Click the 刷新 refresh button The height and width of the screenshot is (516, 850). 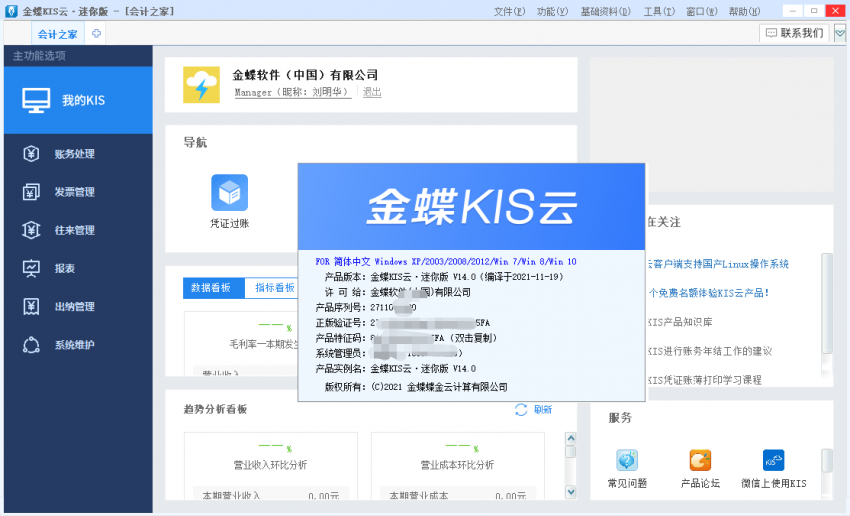click(533, 409)
